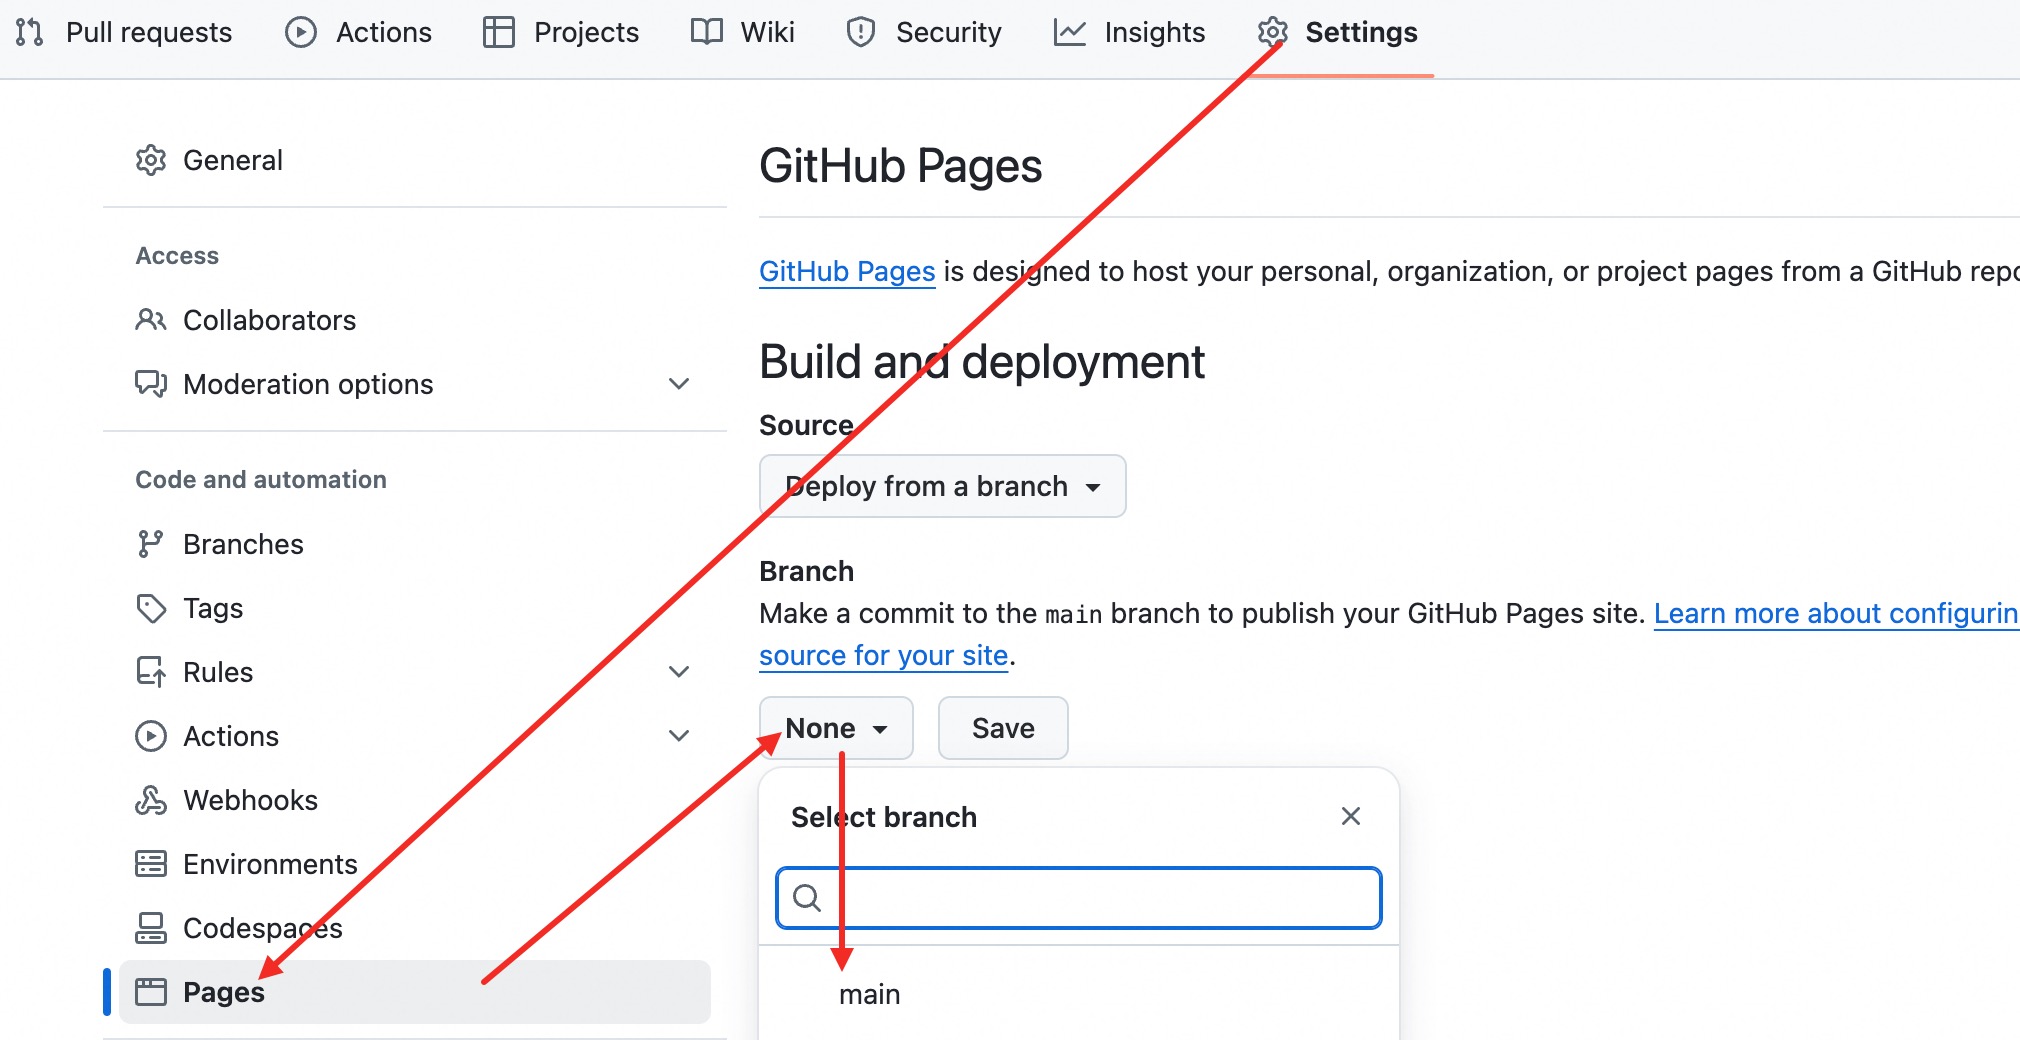The width and height of the screenshot is (2020, 1040).
Task: Expand the Moderation options chevron
Action: pyautogui.click(x=679, y=384)
